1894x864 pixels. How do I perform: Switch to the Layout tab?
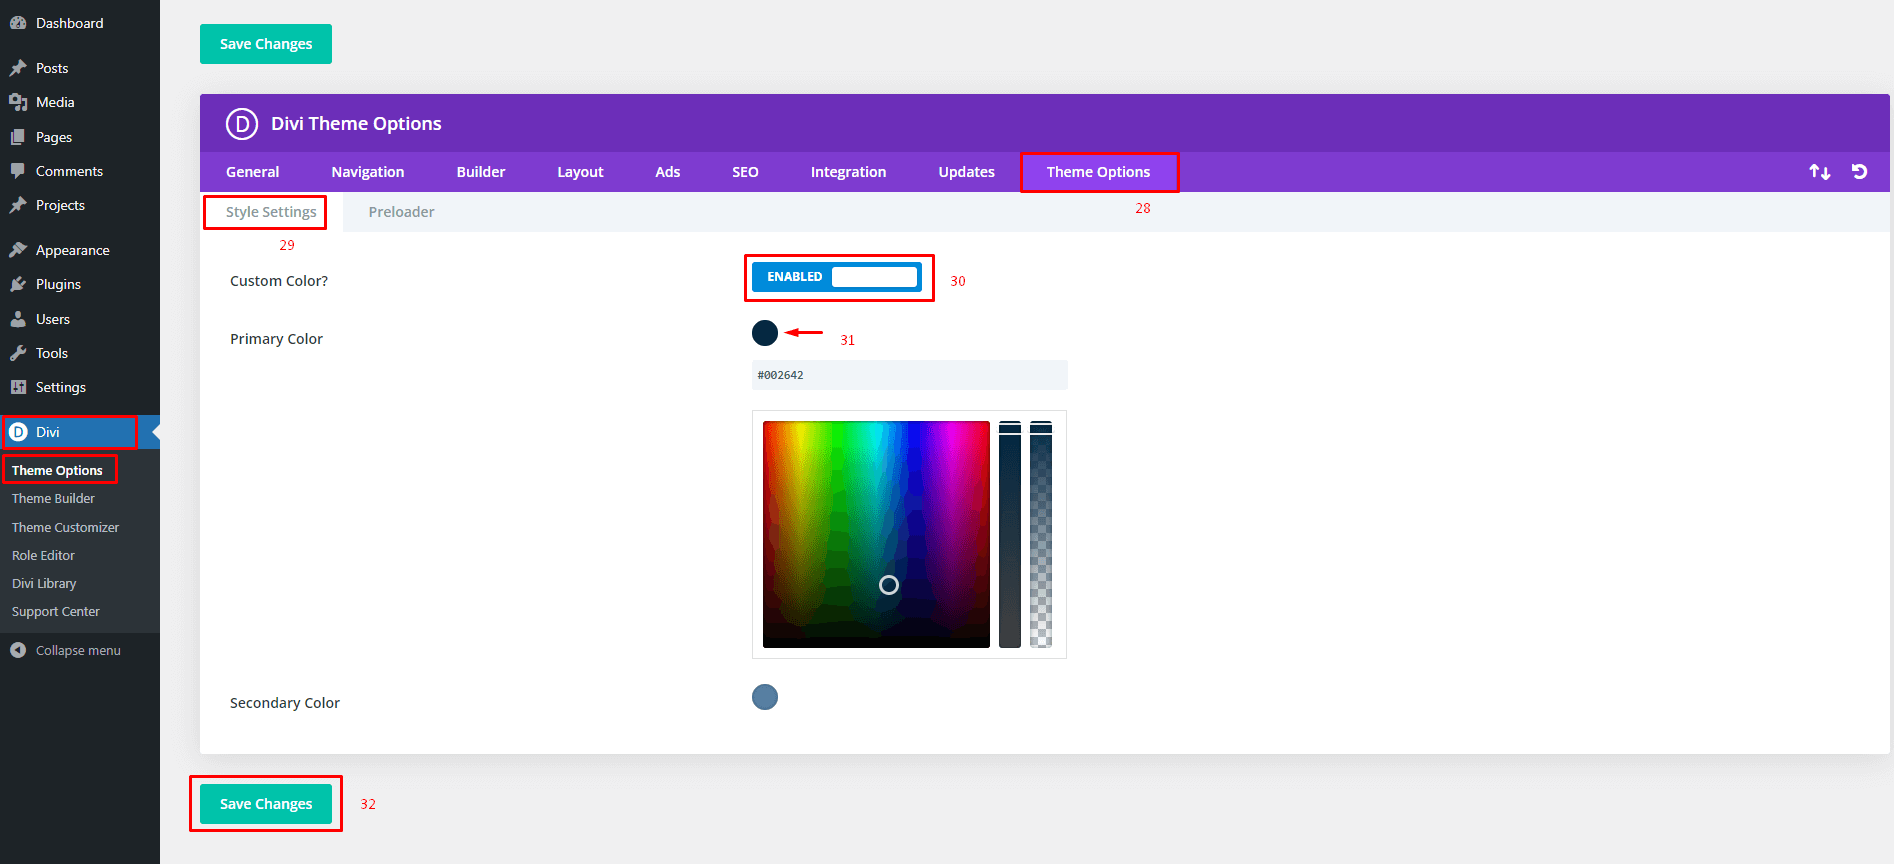click(580, 172)
